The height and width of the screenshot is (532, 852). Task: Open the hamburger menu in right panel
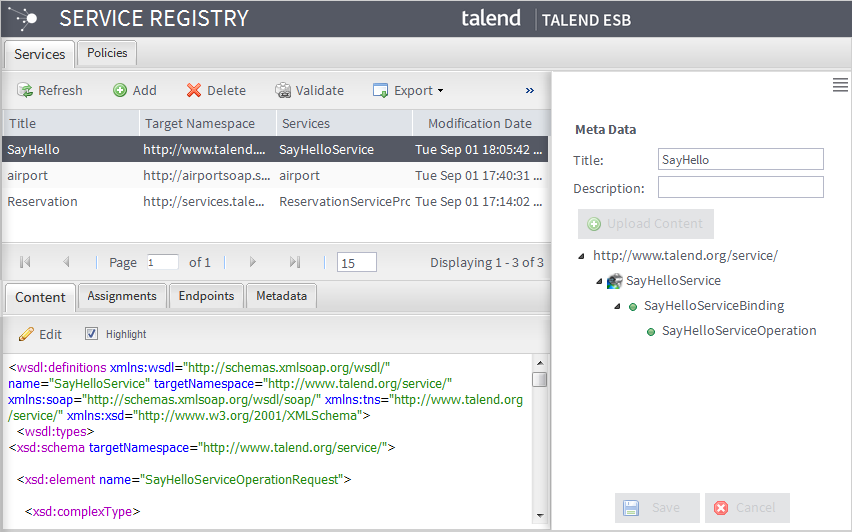point(840,86)
